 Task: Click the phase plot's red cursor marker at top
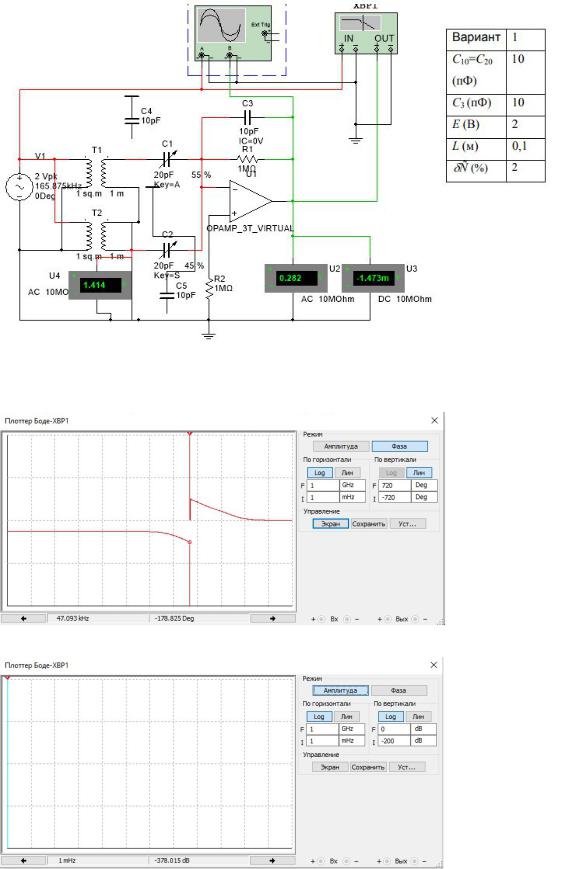(x=190, y=434)
